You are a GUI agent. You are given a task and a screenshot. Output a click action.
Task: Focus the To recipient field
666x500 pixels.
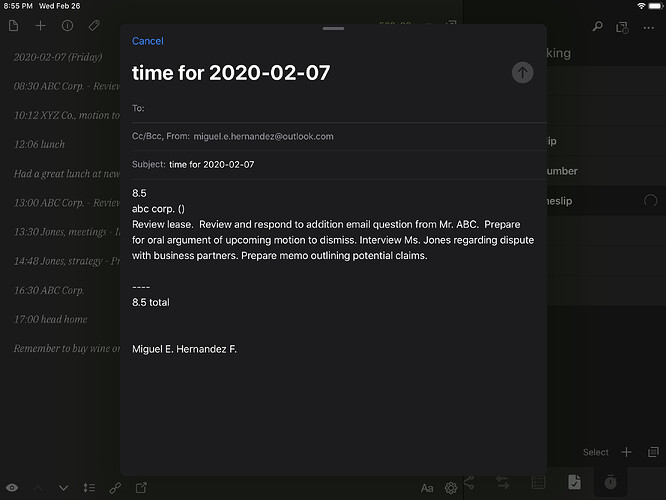coord(339,108)
